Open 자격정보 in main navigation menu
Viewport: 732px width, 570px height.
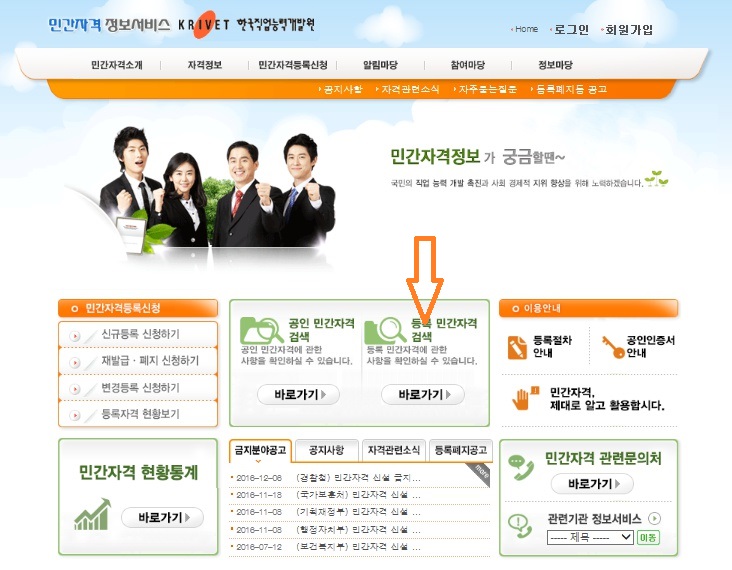[204, 65]
